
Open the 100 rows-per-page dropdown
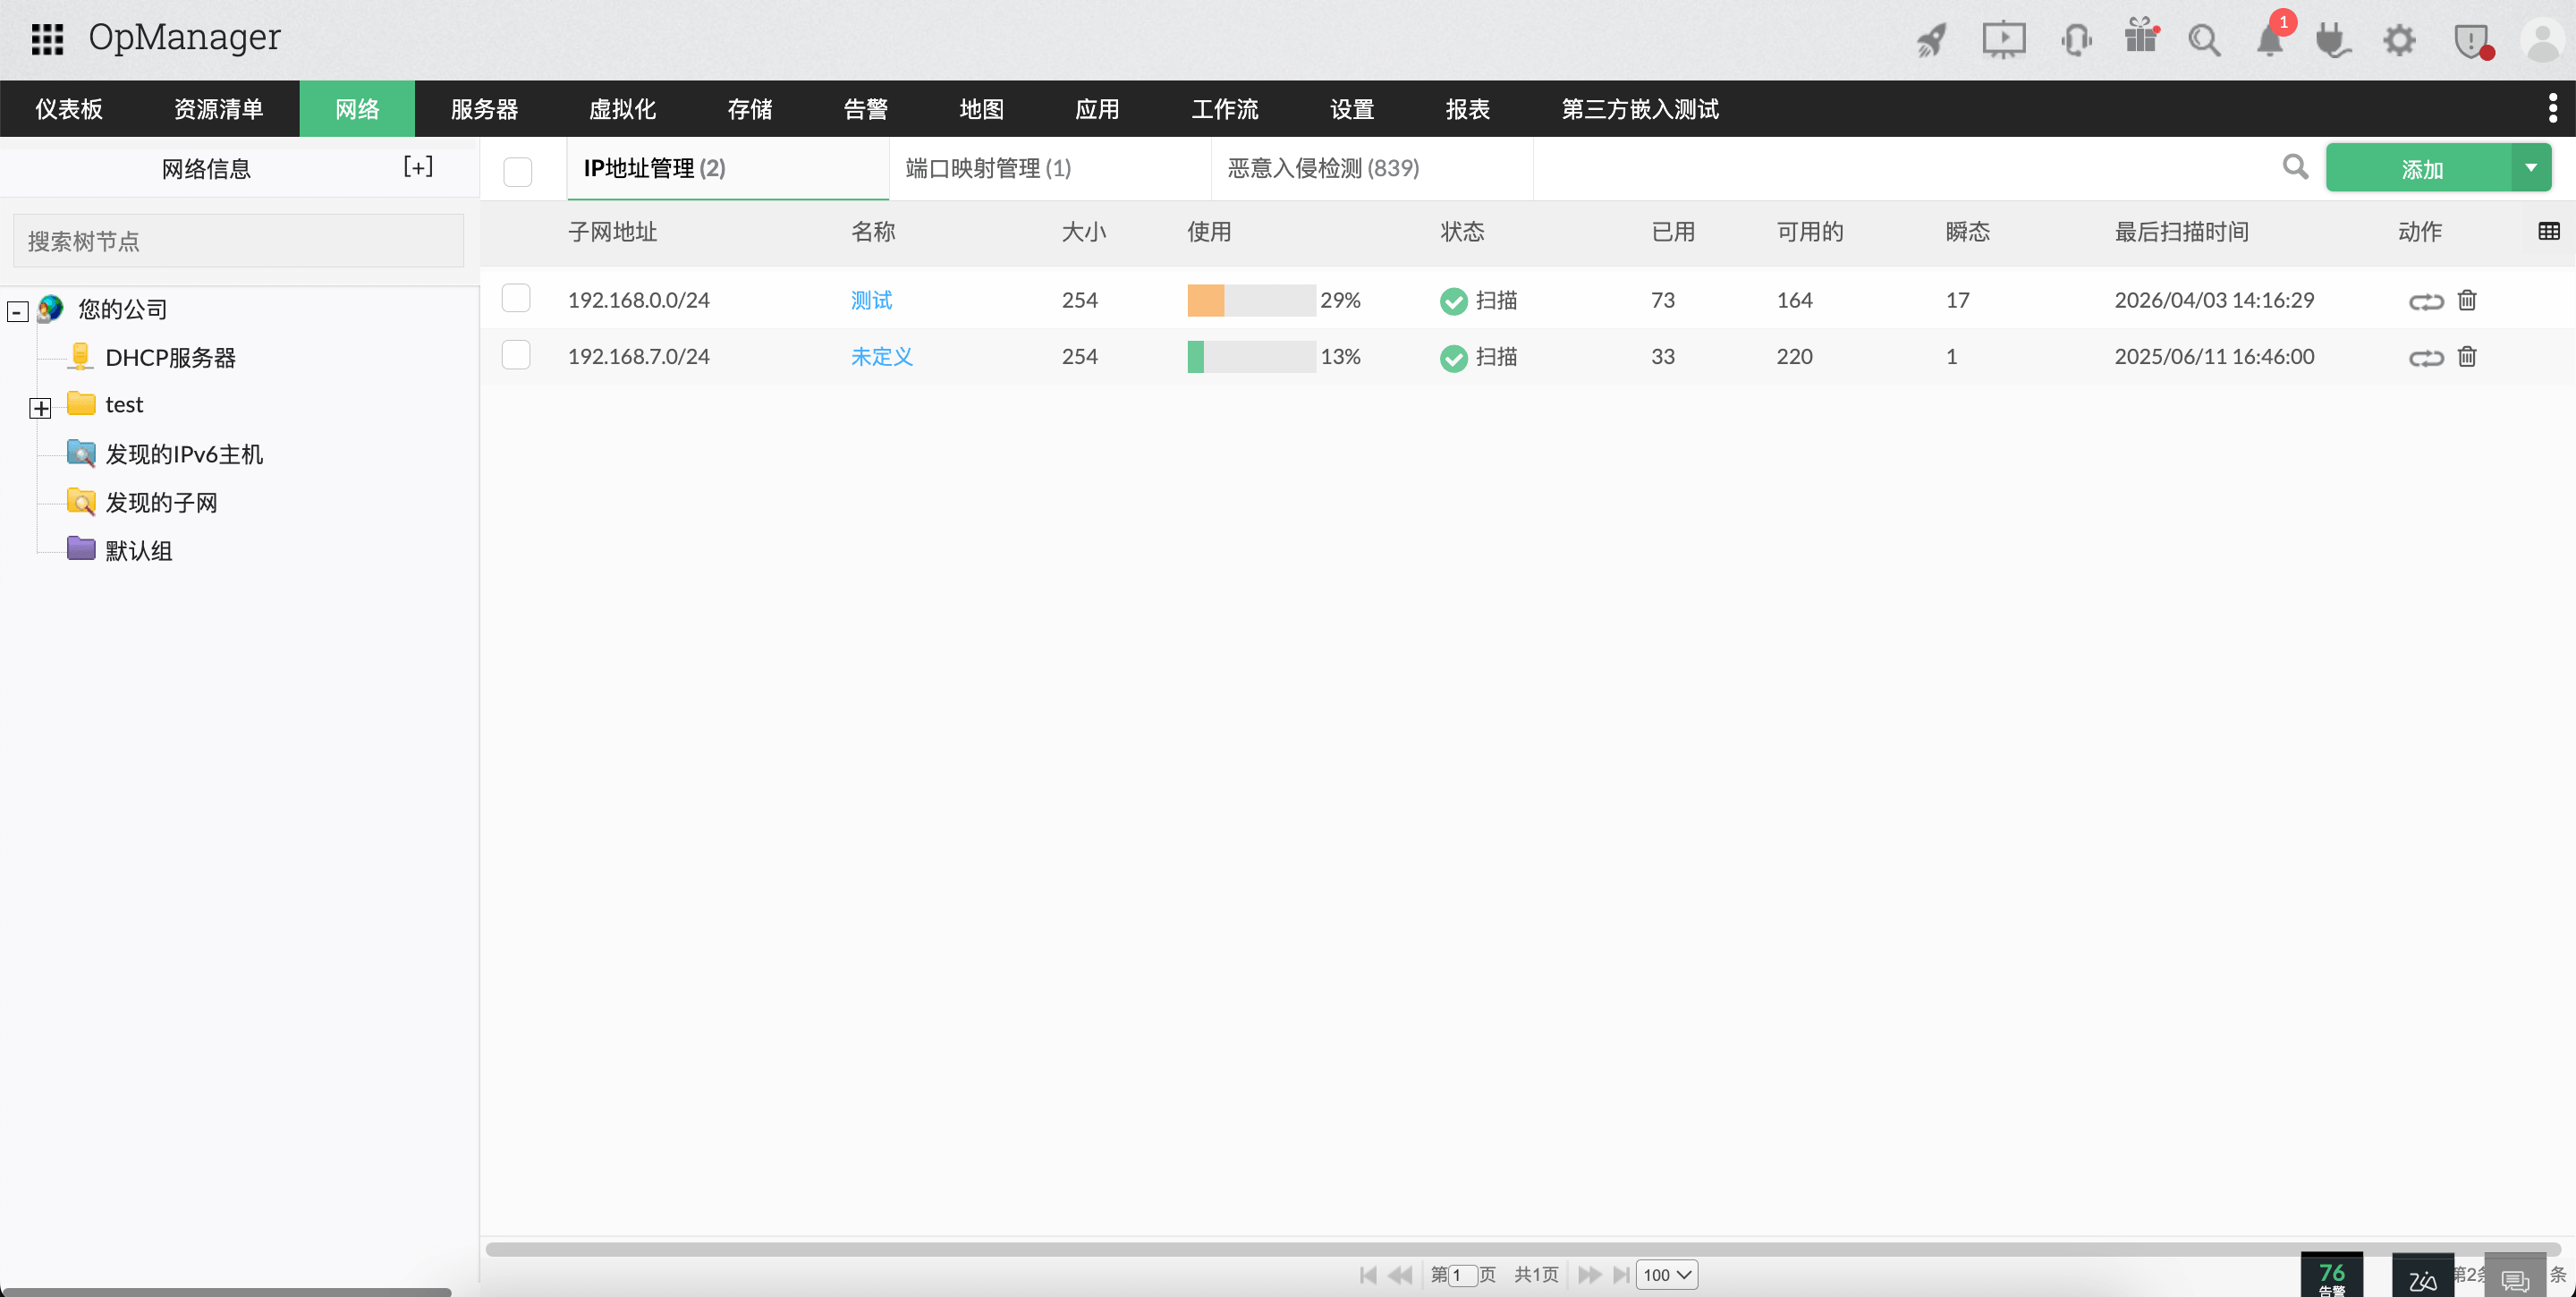pos(1666,1274)
